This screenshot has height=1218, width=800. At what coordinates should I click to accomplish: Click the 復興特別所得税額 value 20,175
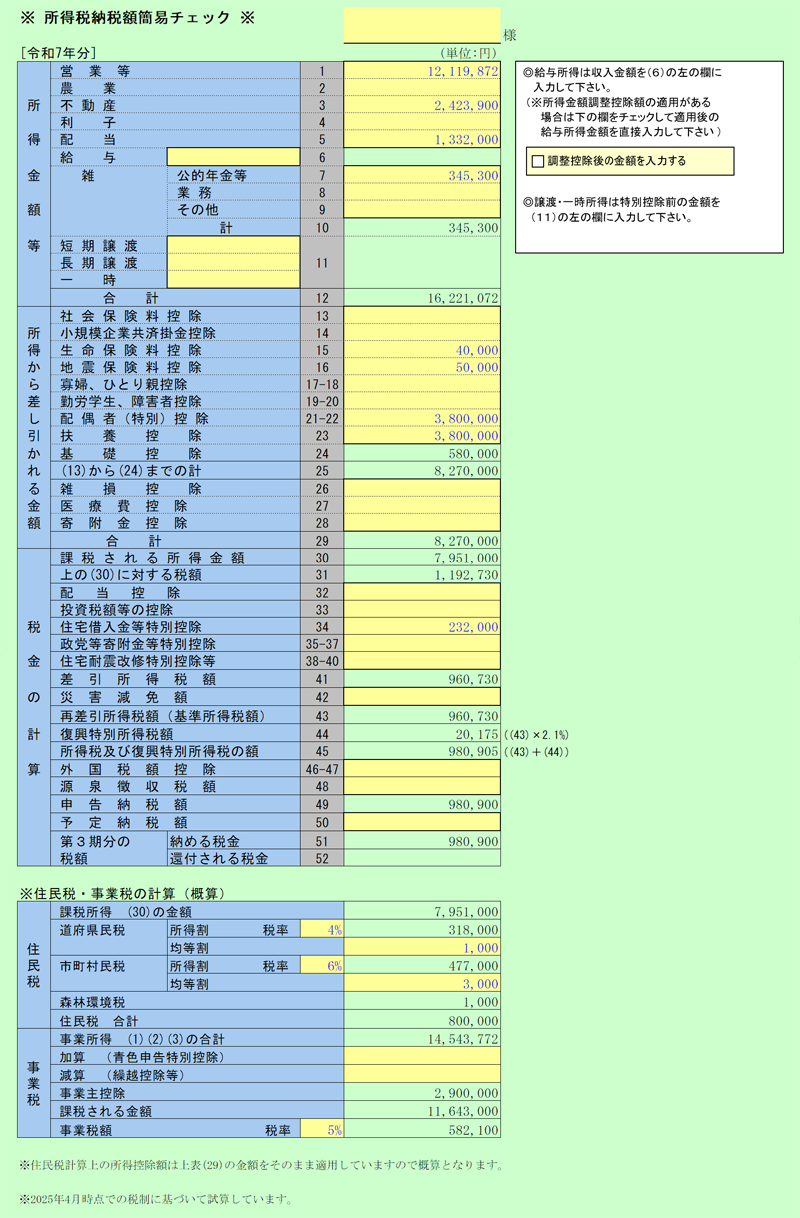(x=422, y=734)
